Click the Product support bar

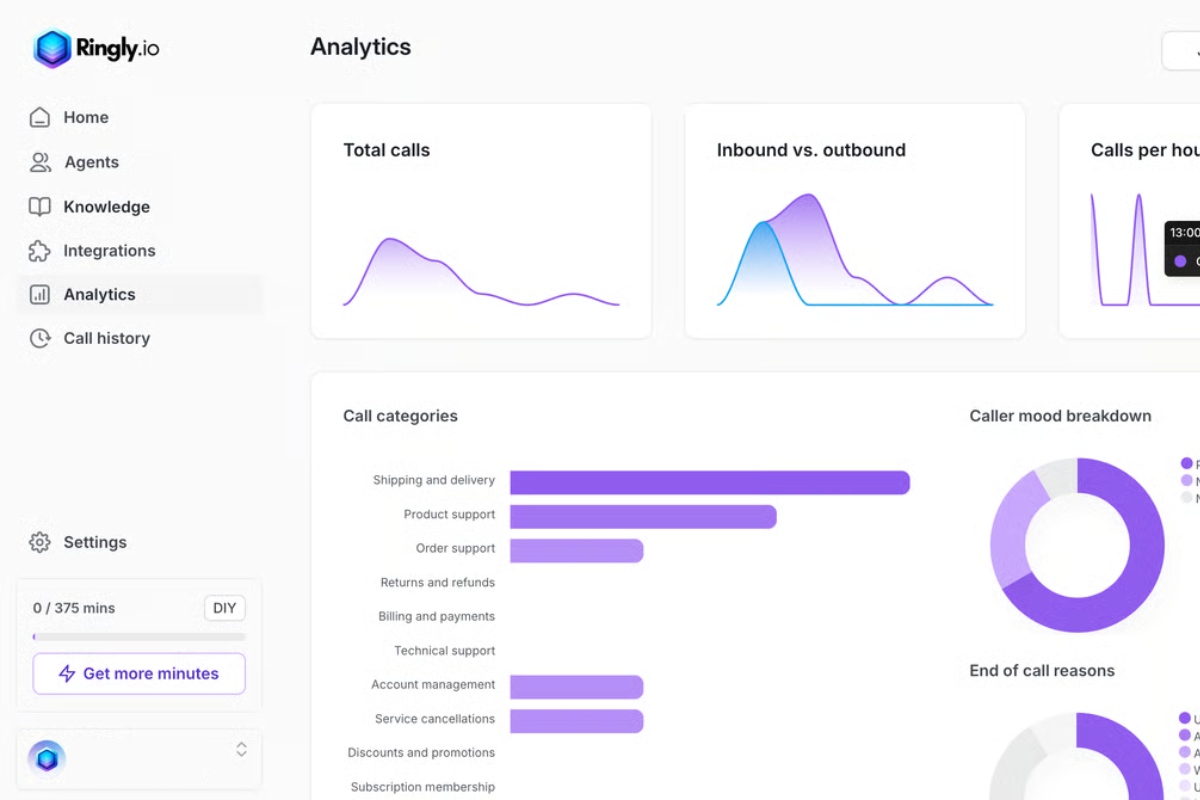[643, 516]
